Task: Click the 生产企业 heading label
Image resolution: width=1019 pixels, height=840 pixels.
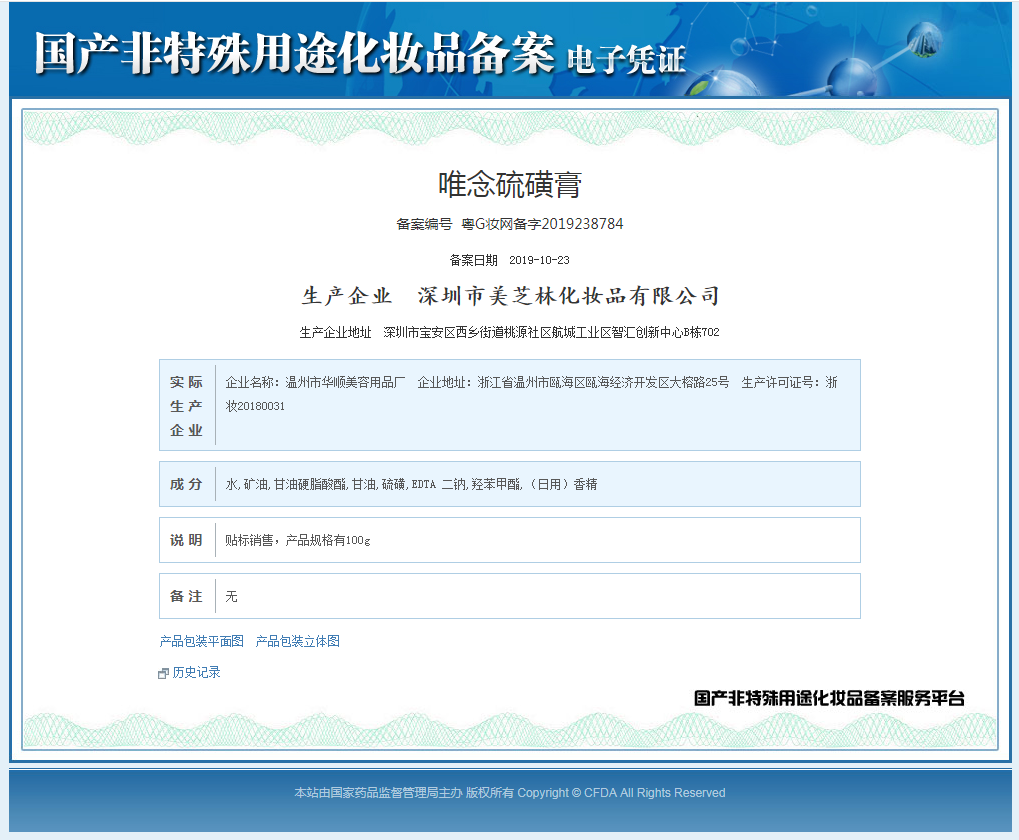Action: 346,296
